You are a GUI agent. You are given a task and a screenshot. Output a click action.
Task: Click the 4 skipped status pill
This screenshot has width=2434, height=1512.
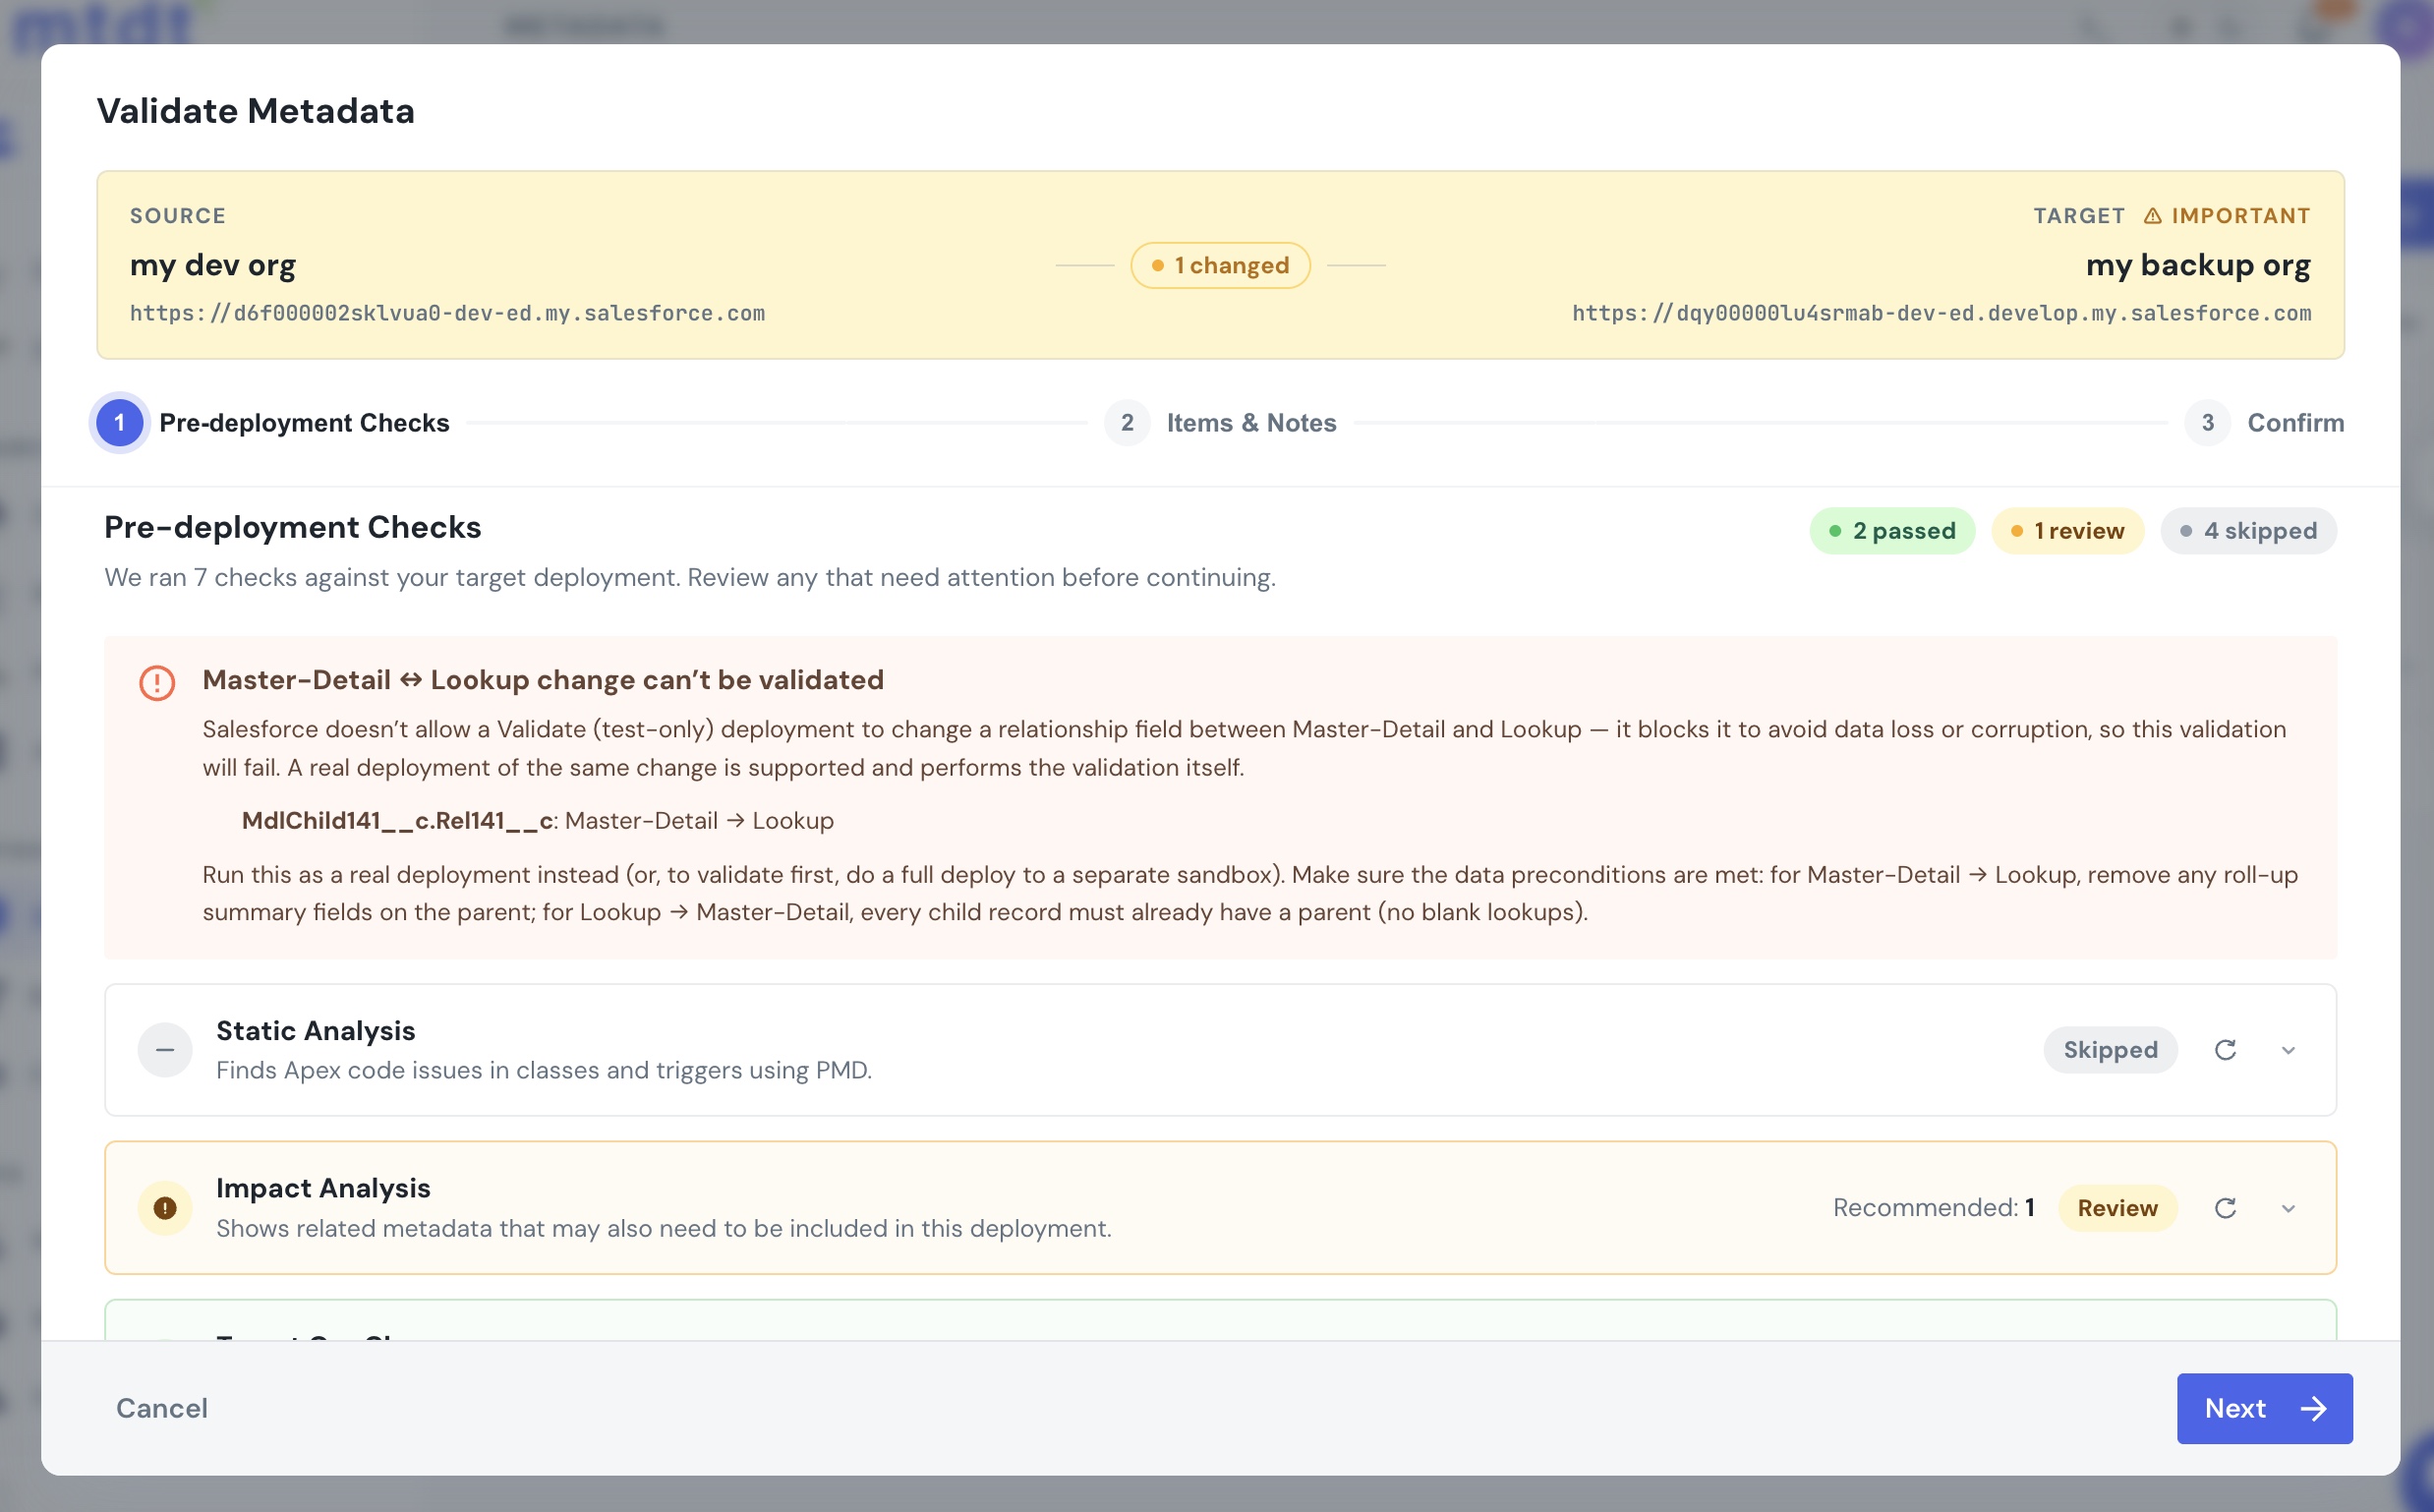2248,531
